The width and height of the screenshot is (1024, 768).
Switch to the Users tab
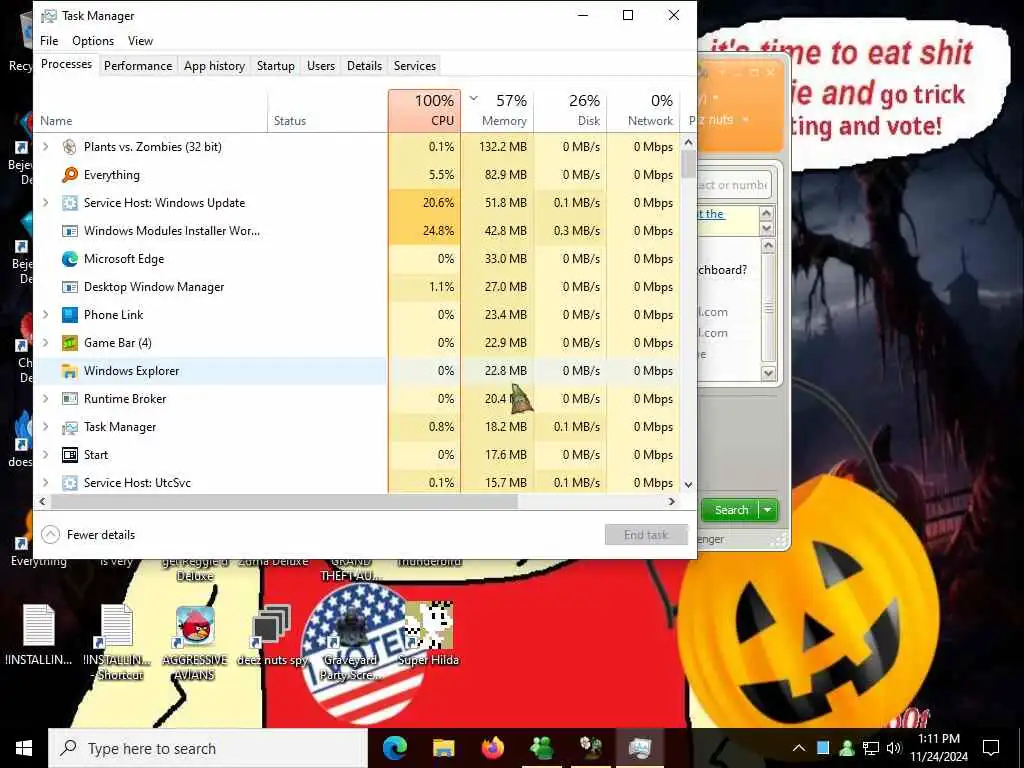point(321,66)
